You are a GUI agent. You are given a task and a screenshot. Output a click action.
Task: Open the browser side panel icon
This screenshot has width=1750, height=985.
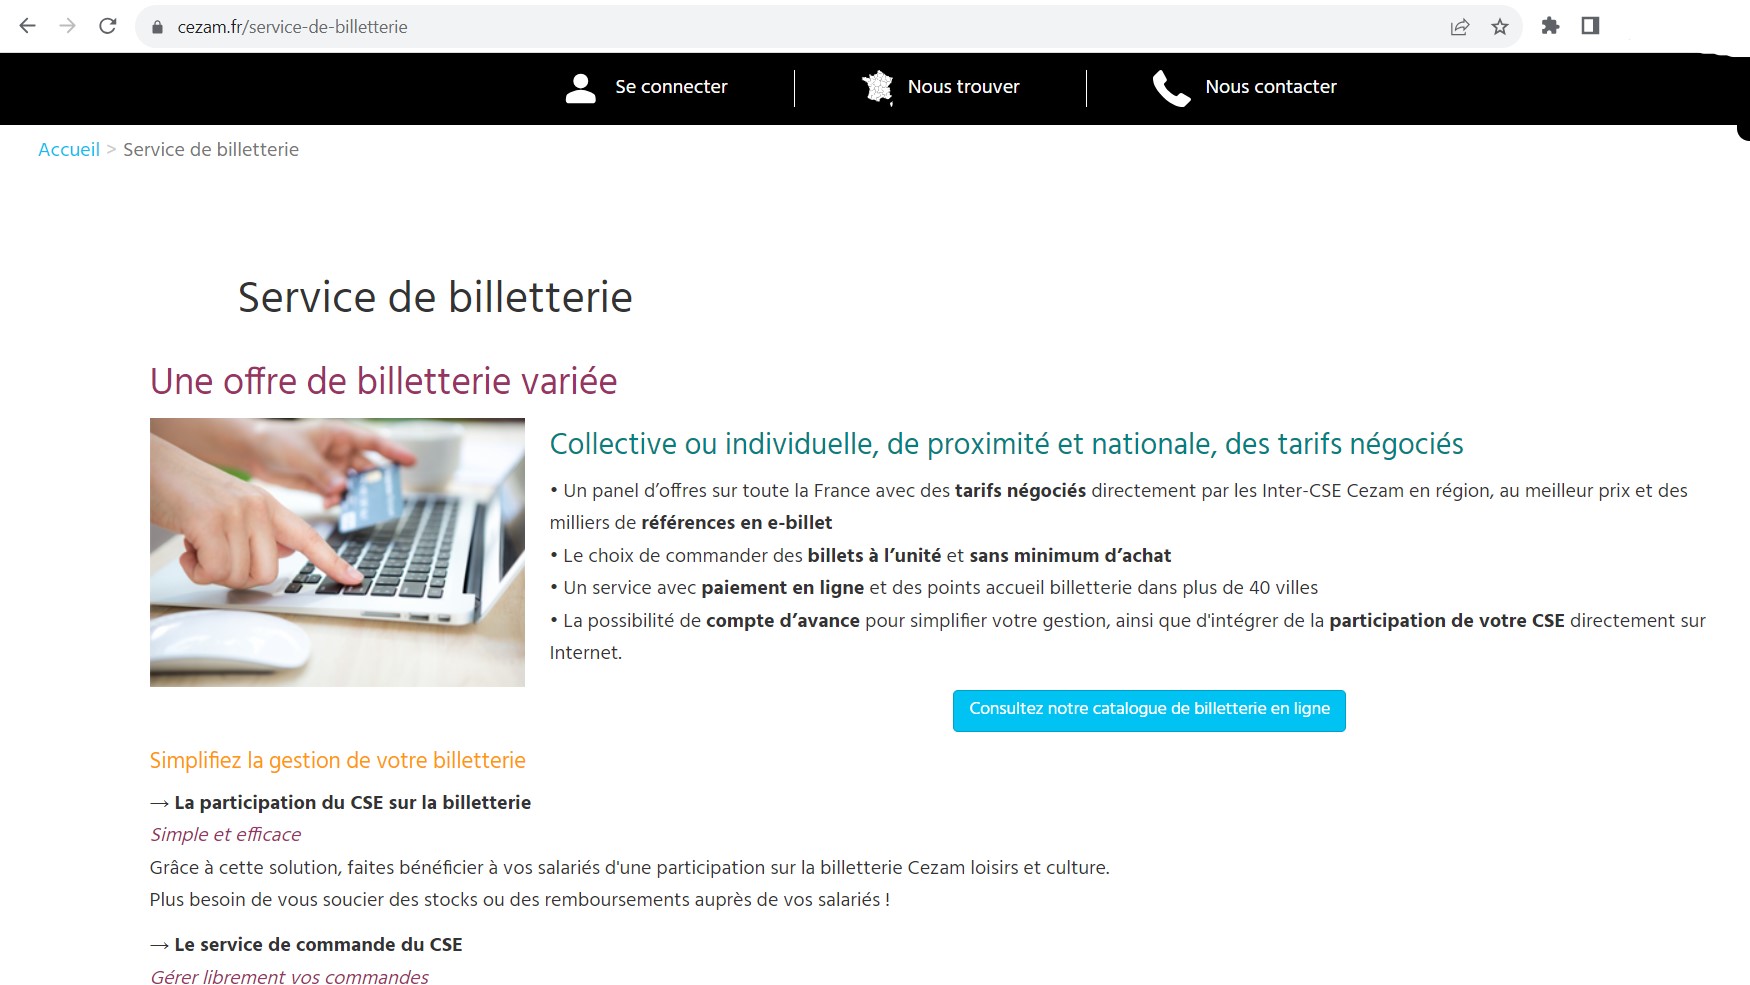coord(1590,26)
